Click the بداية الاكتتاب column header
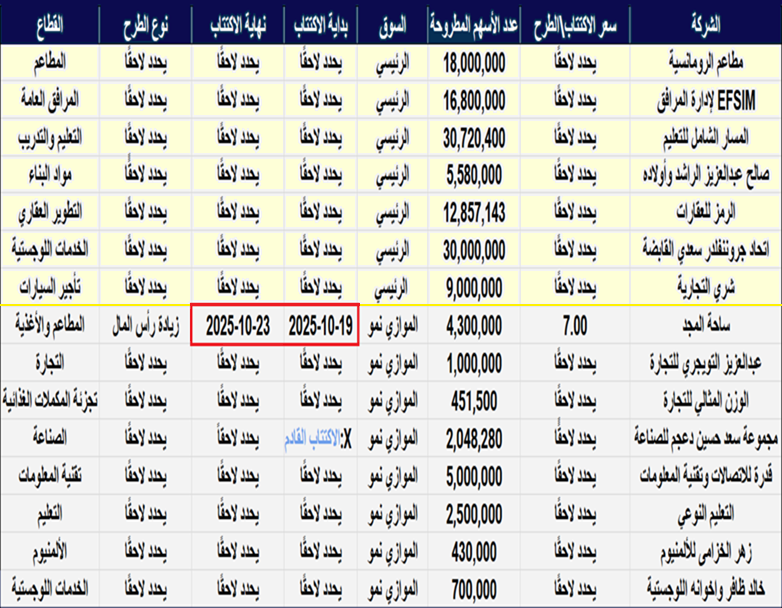 (x=320, y=23)
